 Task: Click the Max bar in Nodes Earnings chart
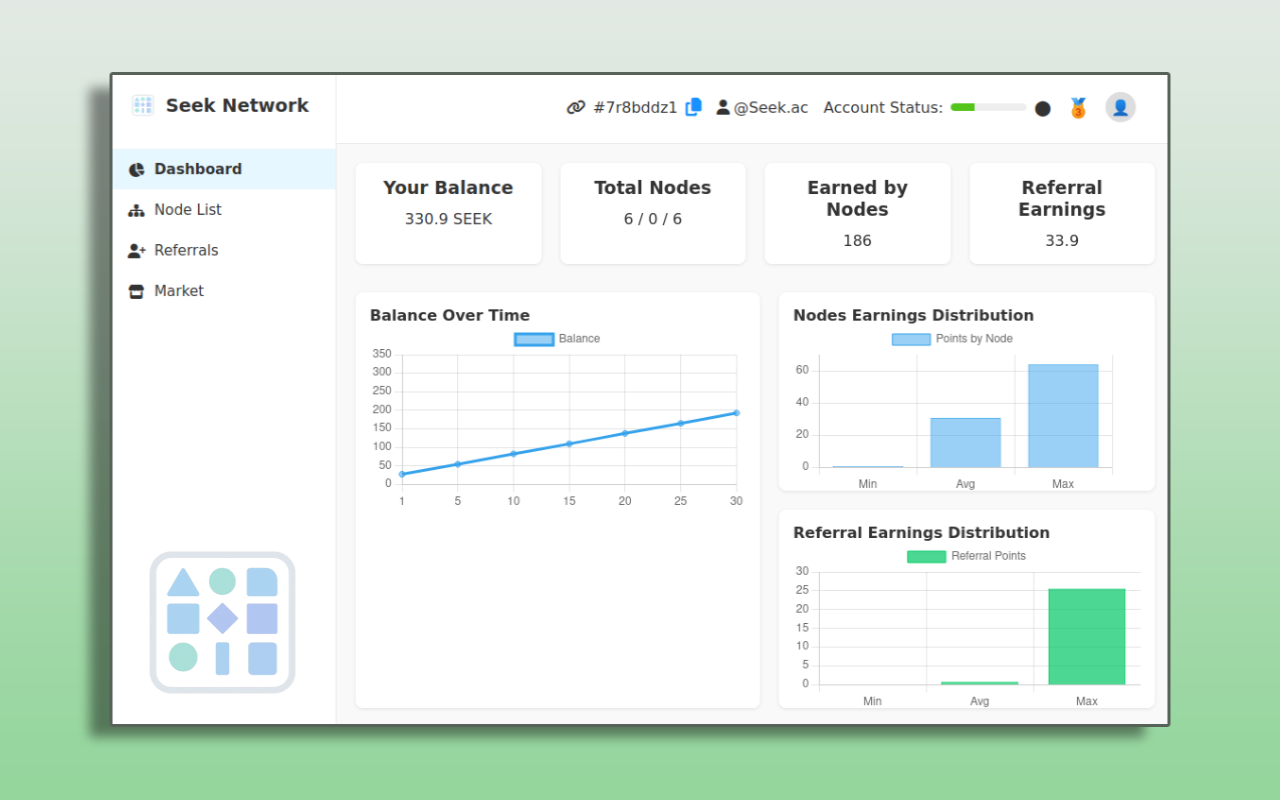[x=1063, y=415]
